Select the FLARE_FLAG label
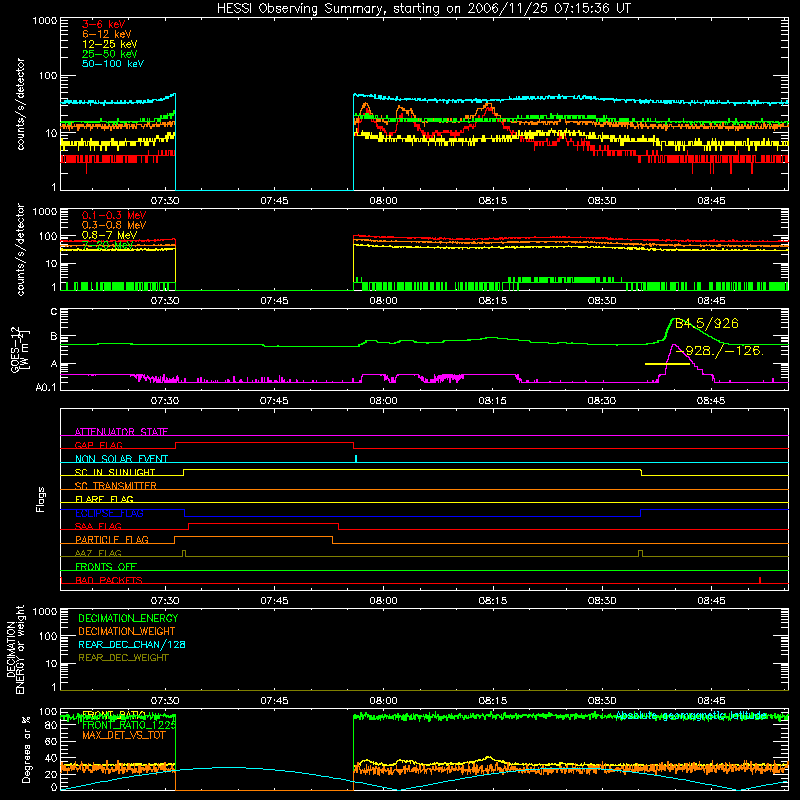Image resolution: width=800 pixels, height=800 pixels. coord(104,499)
